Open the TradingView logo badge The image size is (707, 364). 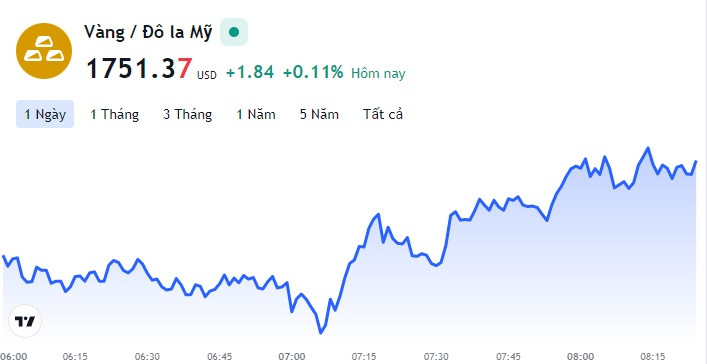[25, 322]
